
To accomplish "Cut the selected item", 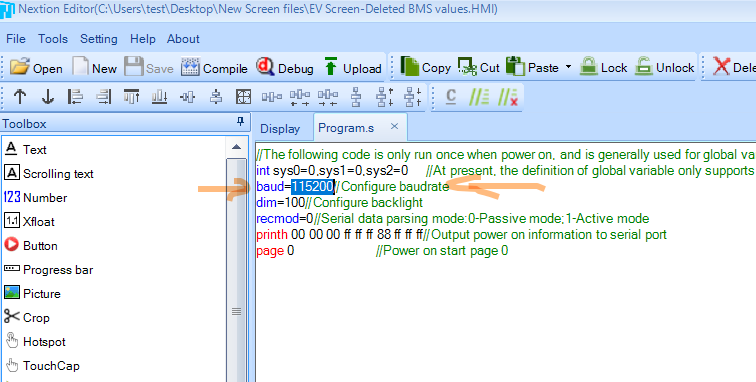I will (478, 67).
